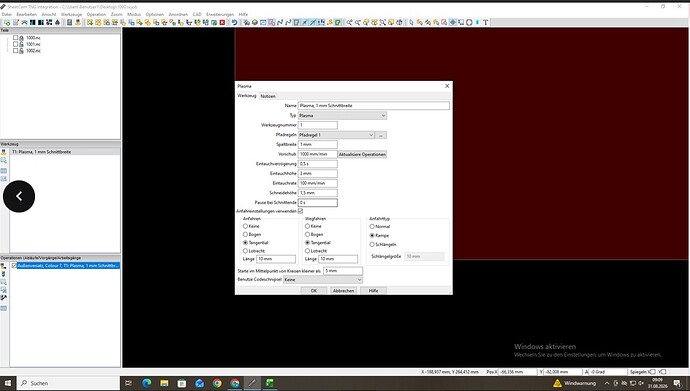Open the Optionen menu
Screen dimensions: 690x391
click(x=154, y=15)
